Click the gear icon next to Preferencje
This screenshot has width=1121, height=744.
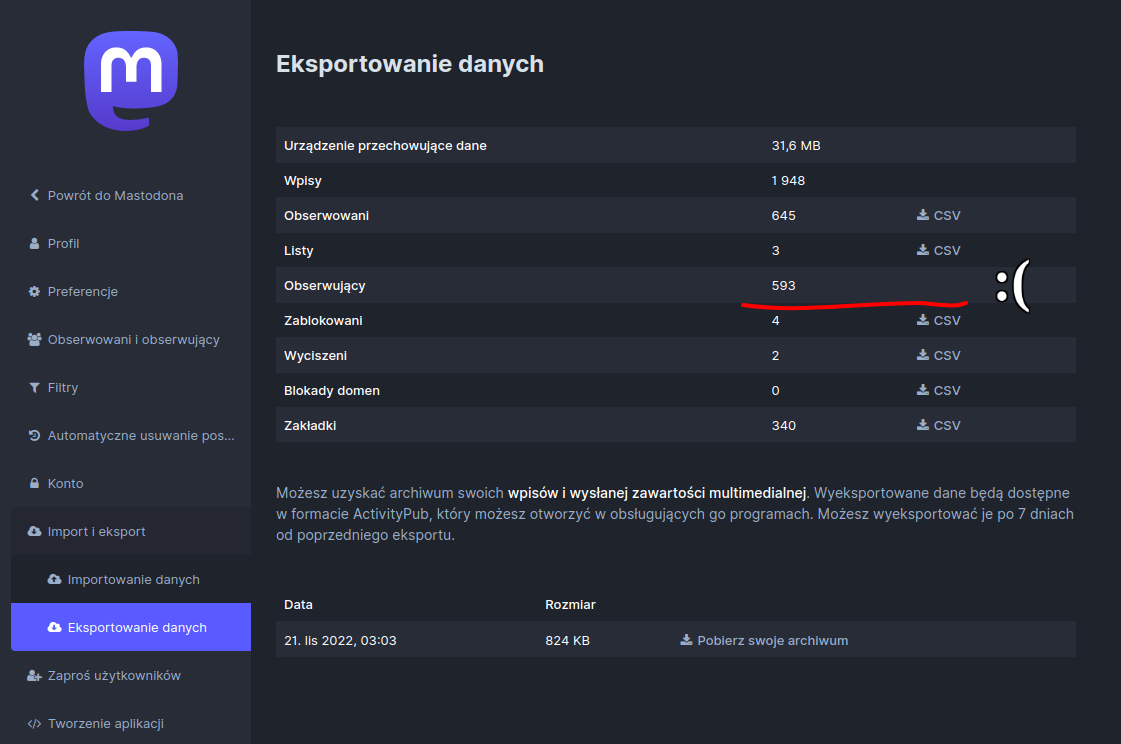(x=35, y=292)
